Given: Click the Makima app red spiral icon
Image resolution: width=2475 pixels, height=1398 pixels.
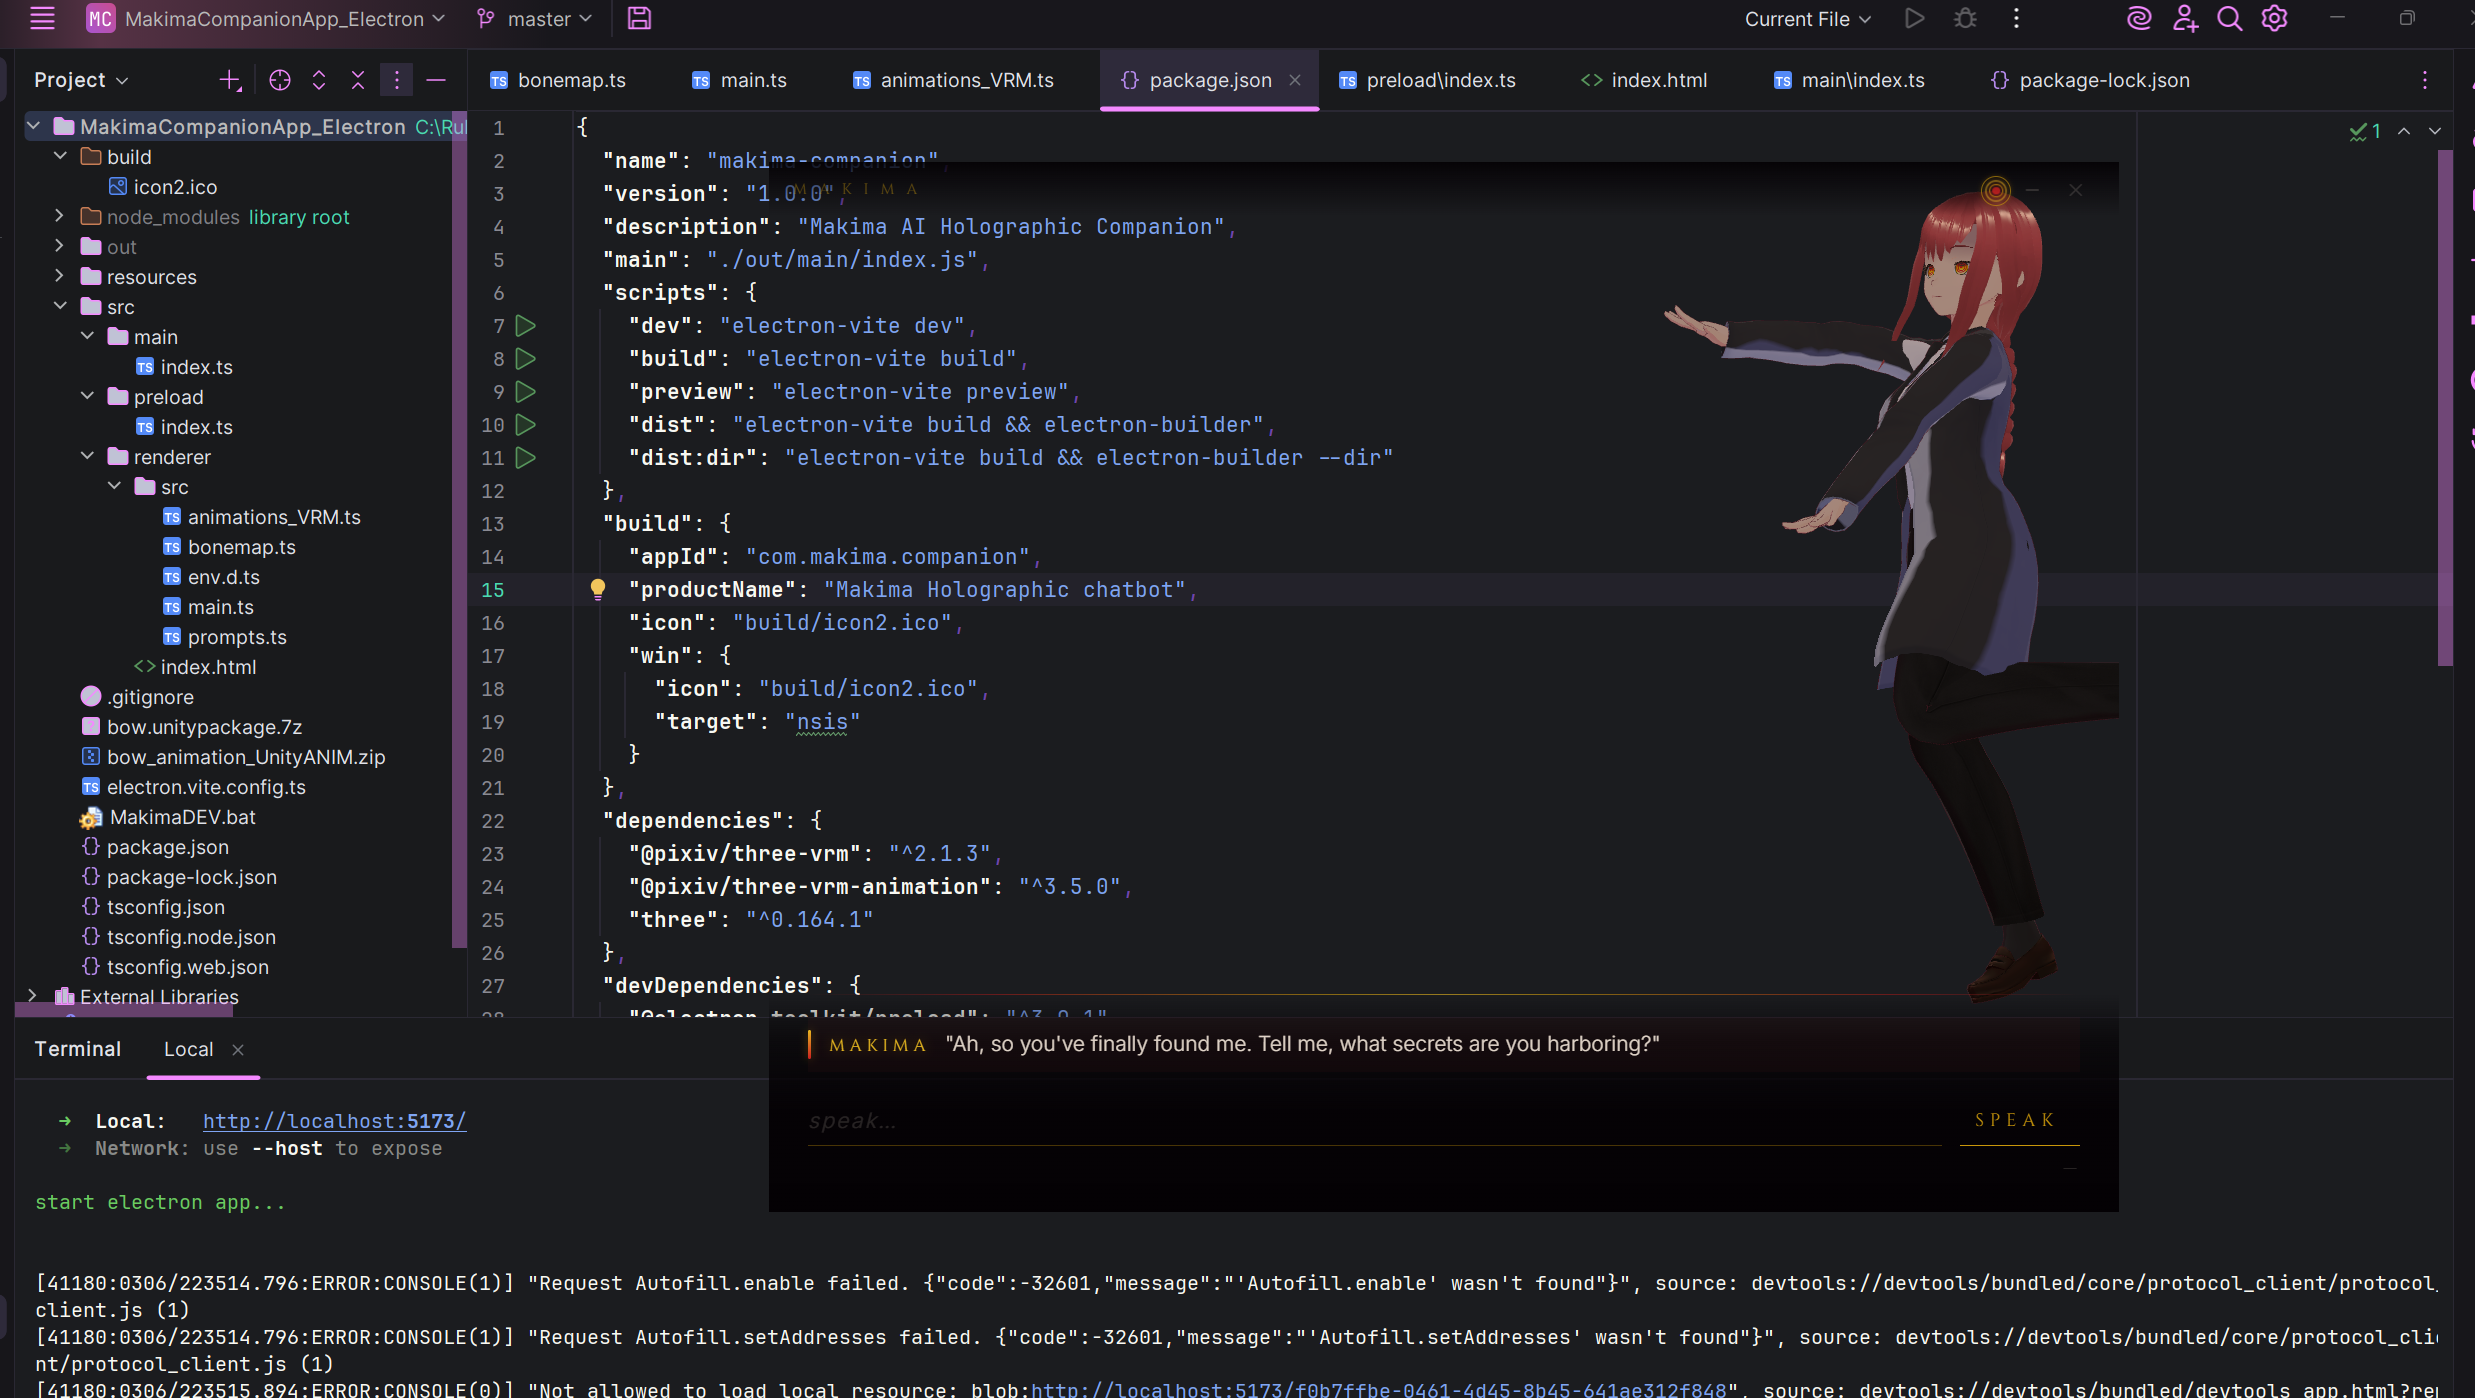Looking at the screenshot, I should tap(1995, 190).
